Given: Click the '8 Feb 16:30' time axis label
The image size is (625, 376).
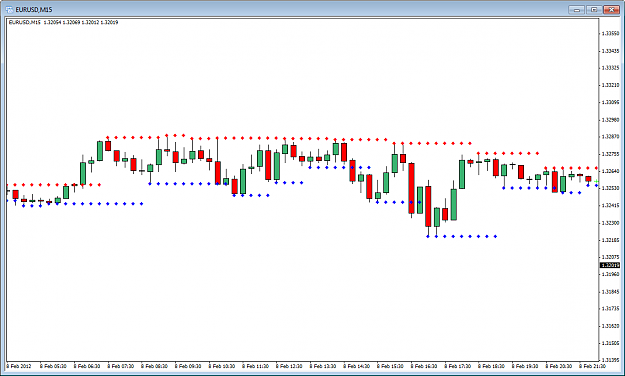Looking at the screenshot, I should tap(424, 366).
